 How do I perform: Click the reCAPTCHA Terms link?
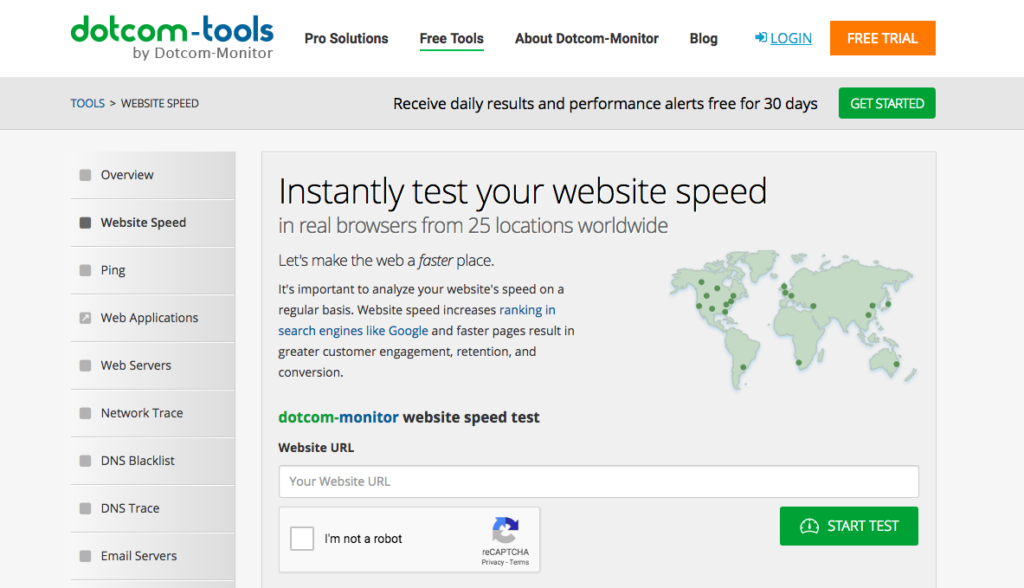click(519, 563)
